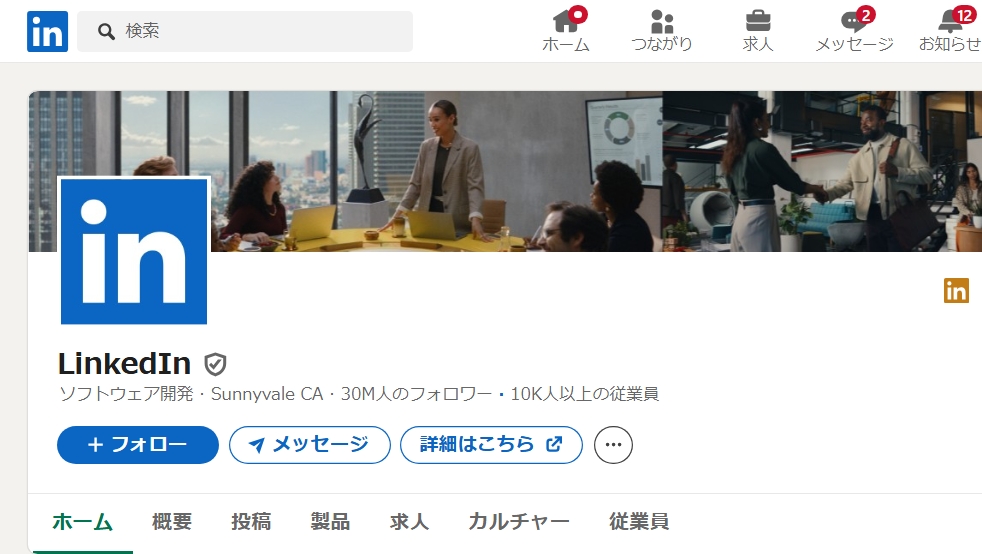Viewport: 982px width, 554px height.
Task: Follow LinkedIn with the フォロー button
Action: (138, 445)
